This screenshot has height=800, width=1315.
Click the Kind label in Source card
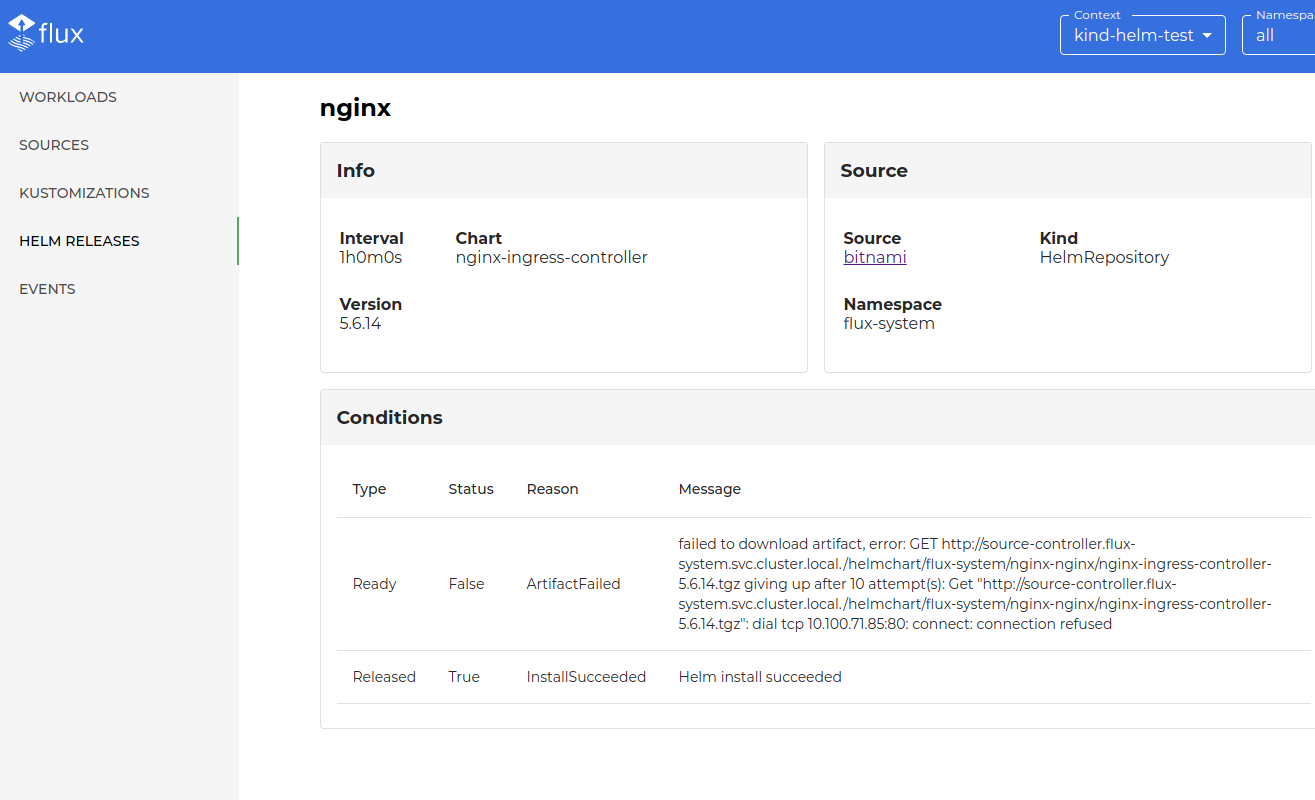(1059, 238)
